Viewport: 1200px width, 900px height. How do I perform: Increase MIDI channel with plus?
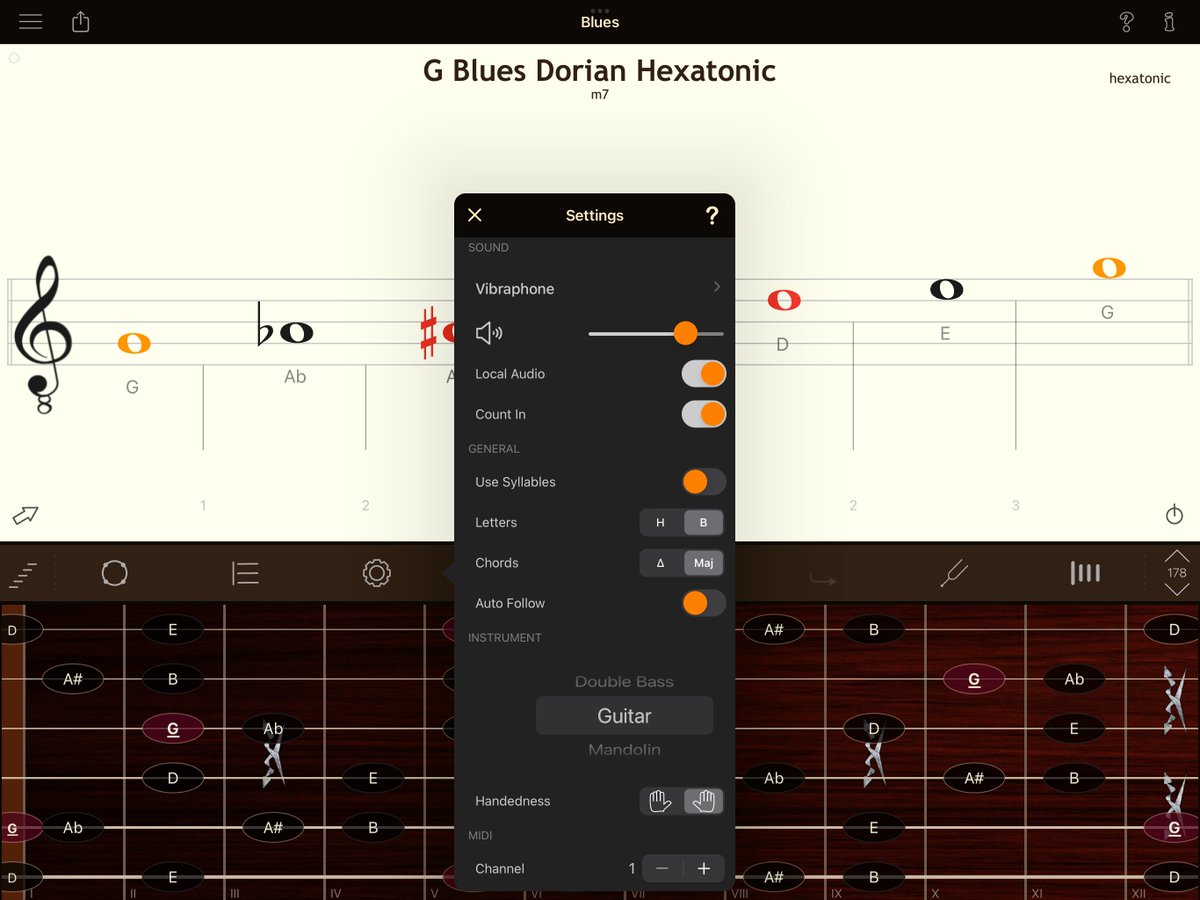[x=704, y=869]
